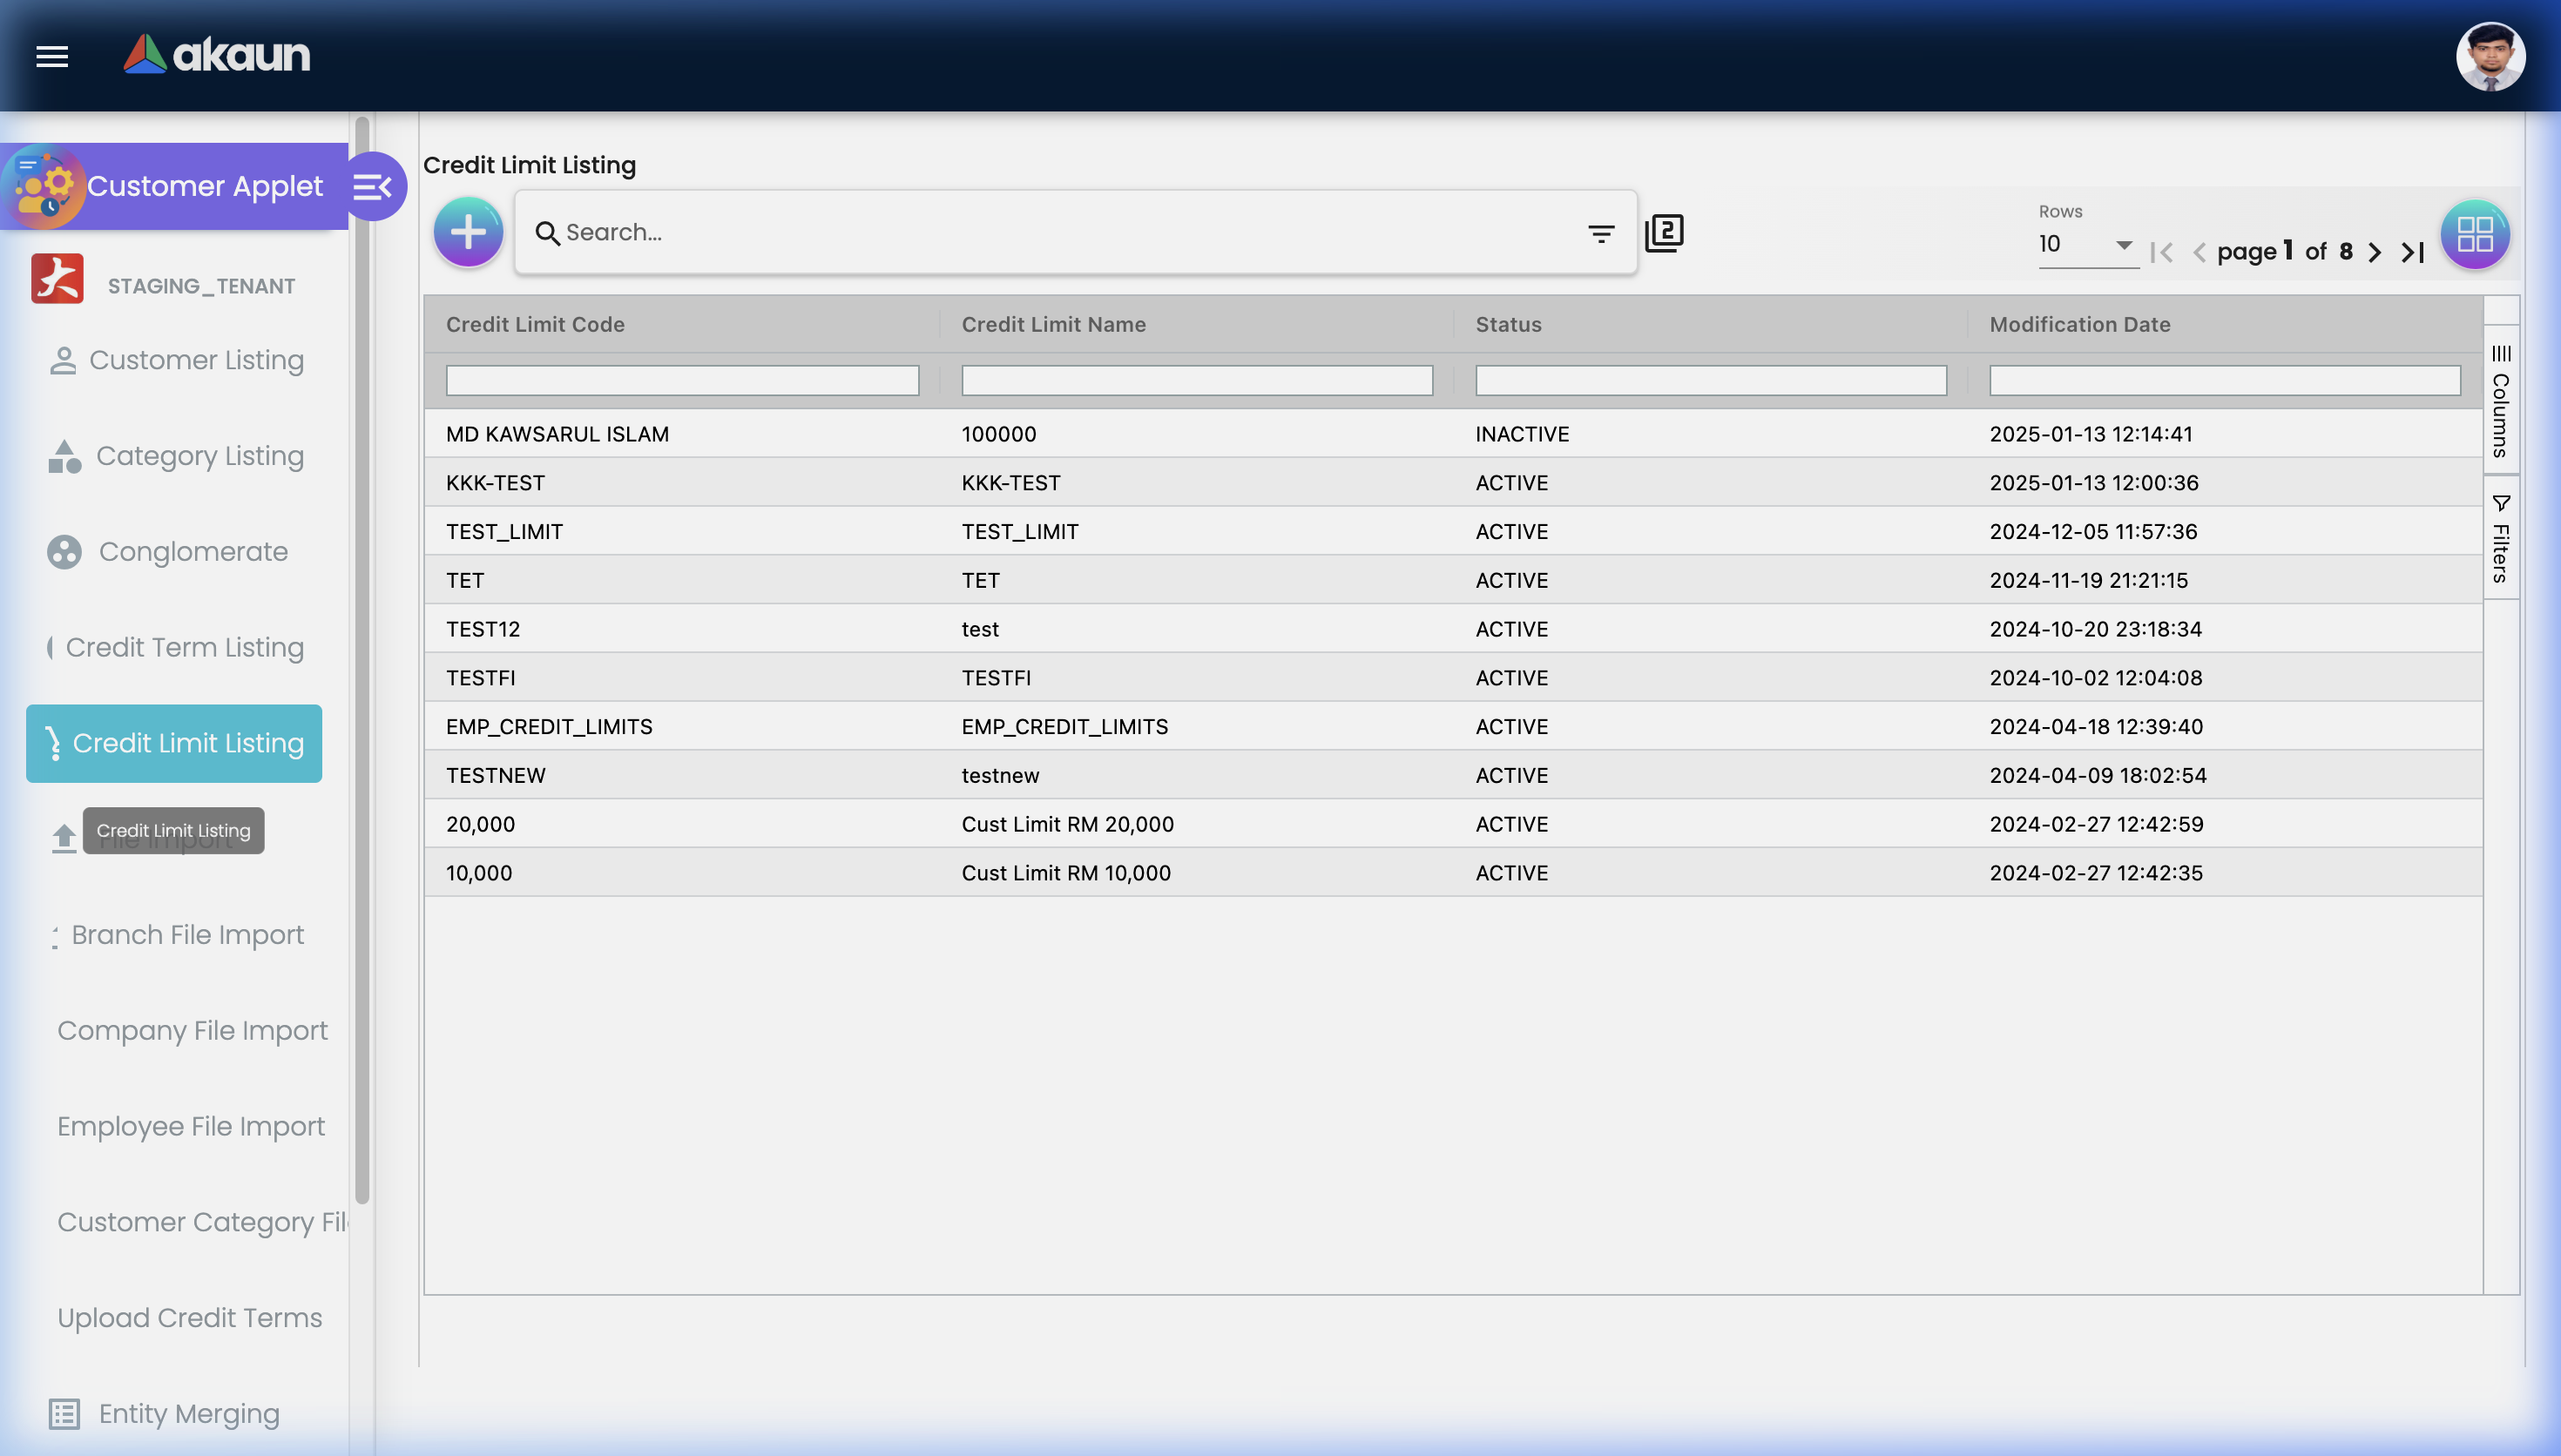Navigate to the next page
Image resolution: width=2561 pixels, height=1456 pixels.
(x=2375, y=252)
